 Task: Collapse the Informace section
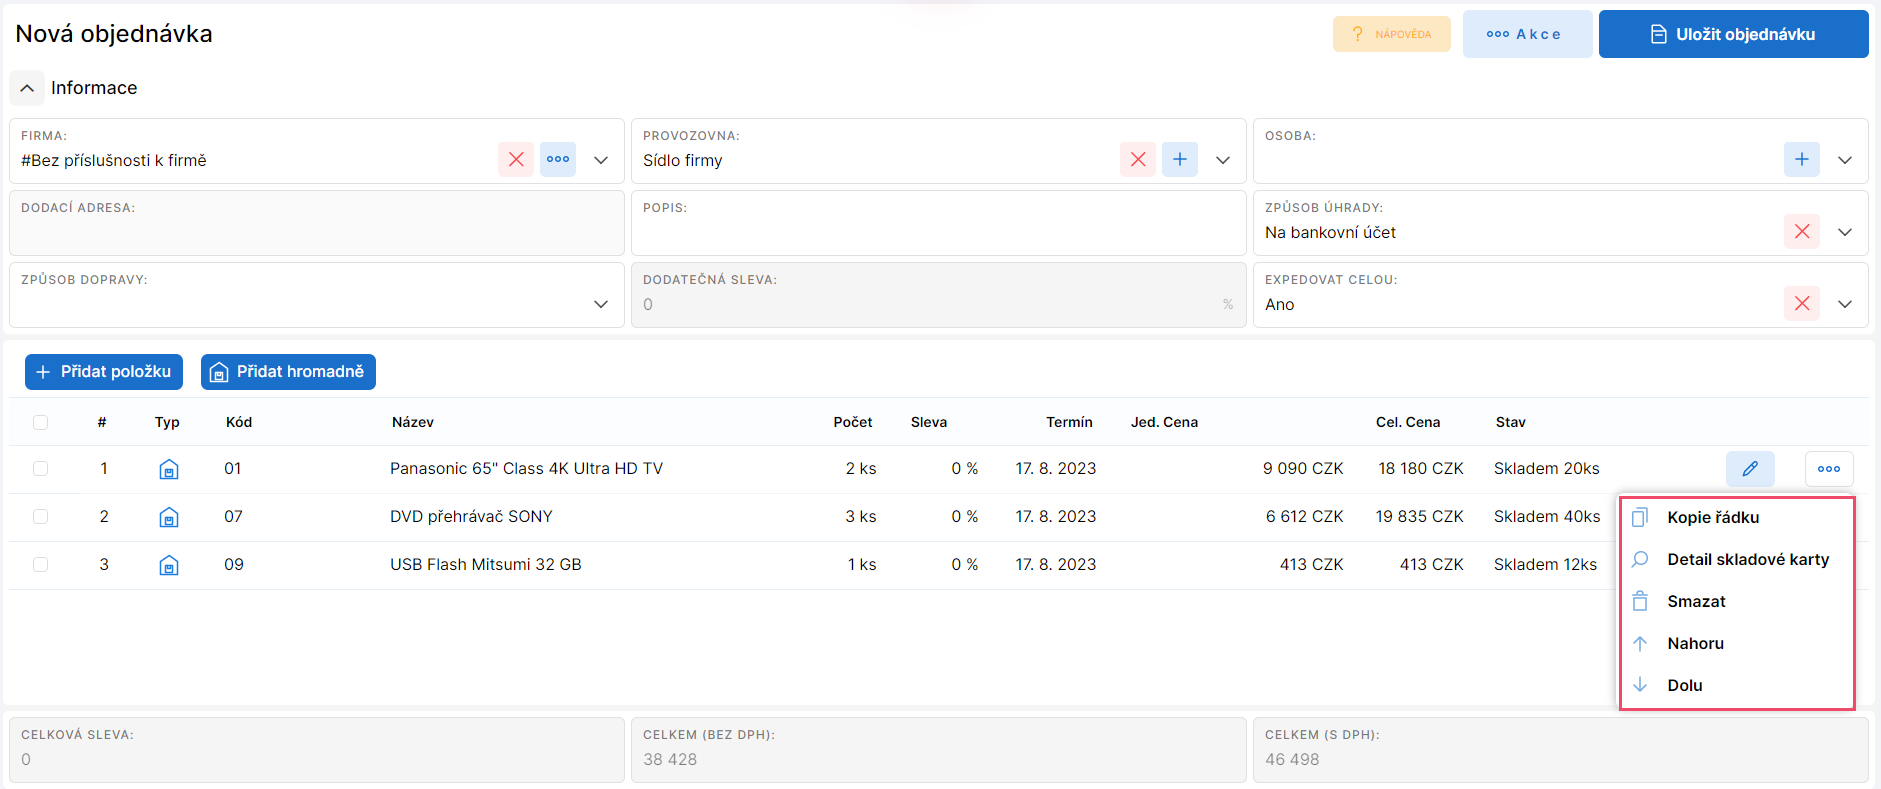pyautogui.click(x=27, y=88)
